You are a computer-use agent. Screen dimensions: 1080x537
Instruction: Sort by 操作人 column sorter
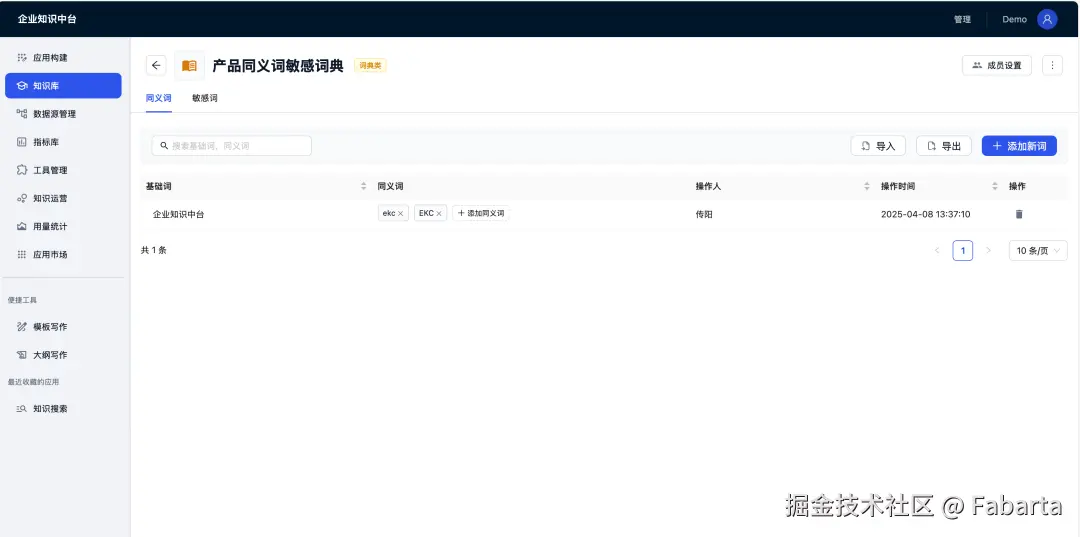[x=867, y=187]
